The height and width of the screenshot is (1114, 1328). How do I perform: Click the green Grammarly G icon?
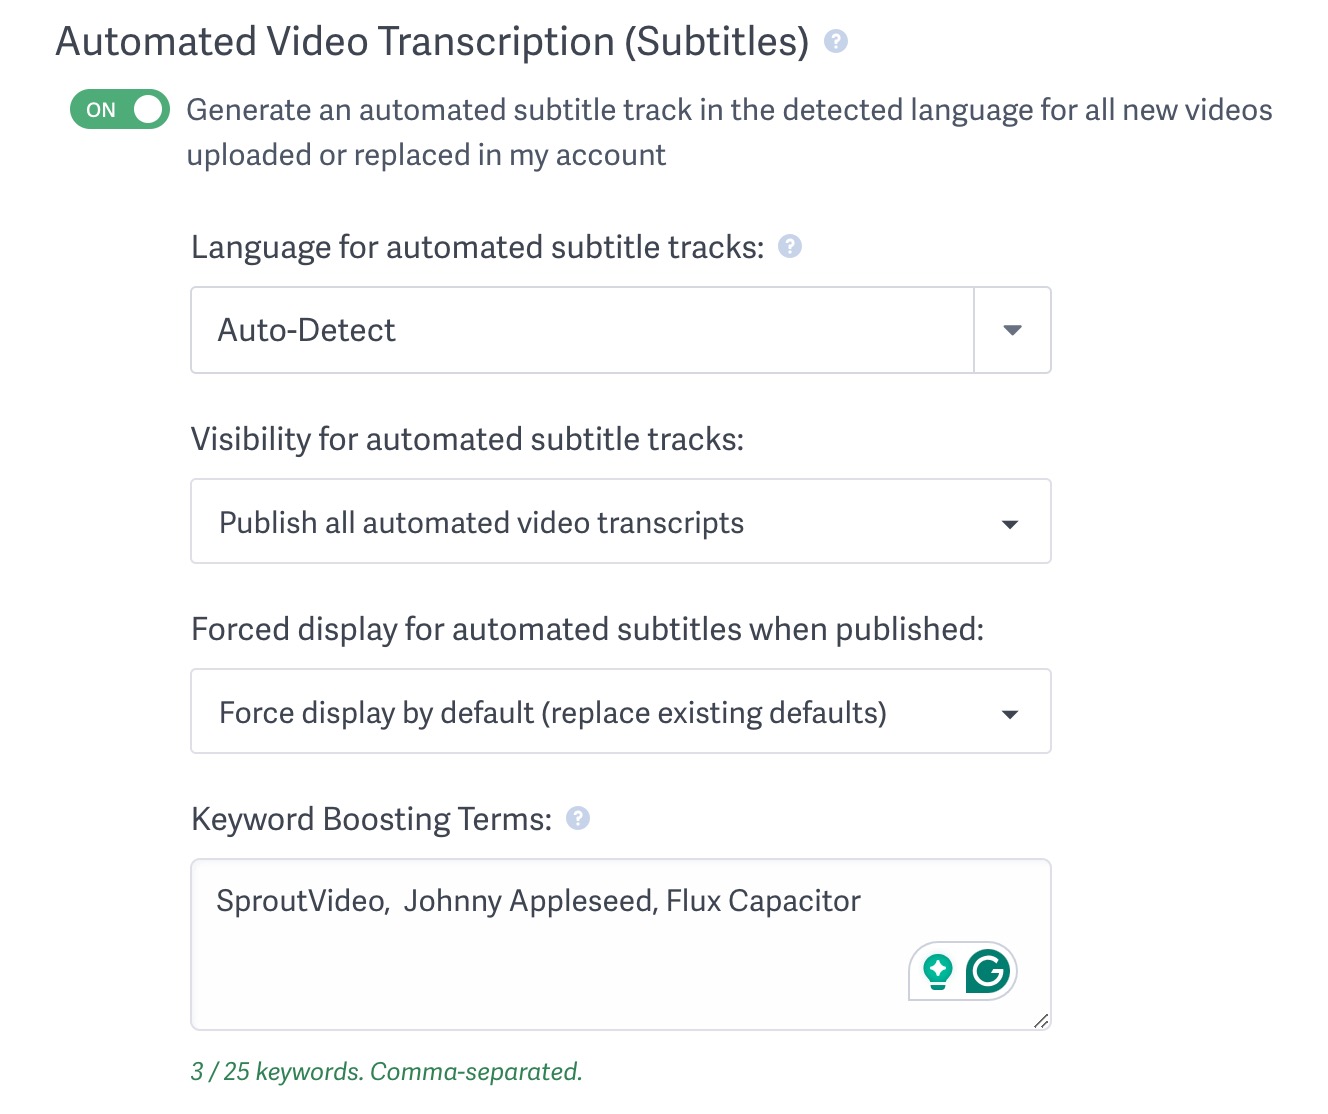pyautogui.click(x=986, y=971)
